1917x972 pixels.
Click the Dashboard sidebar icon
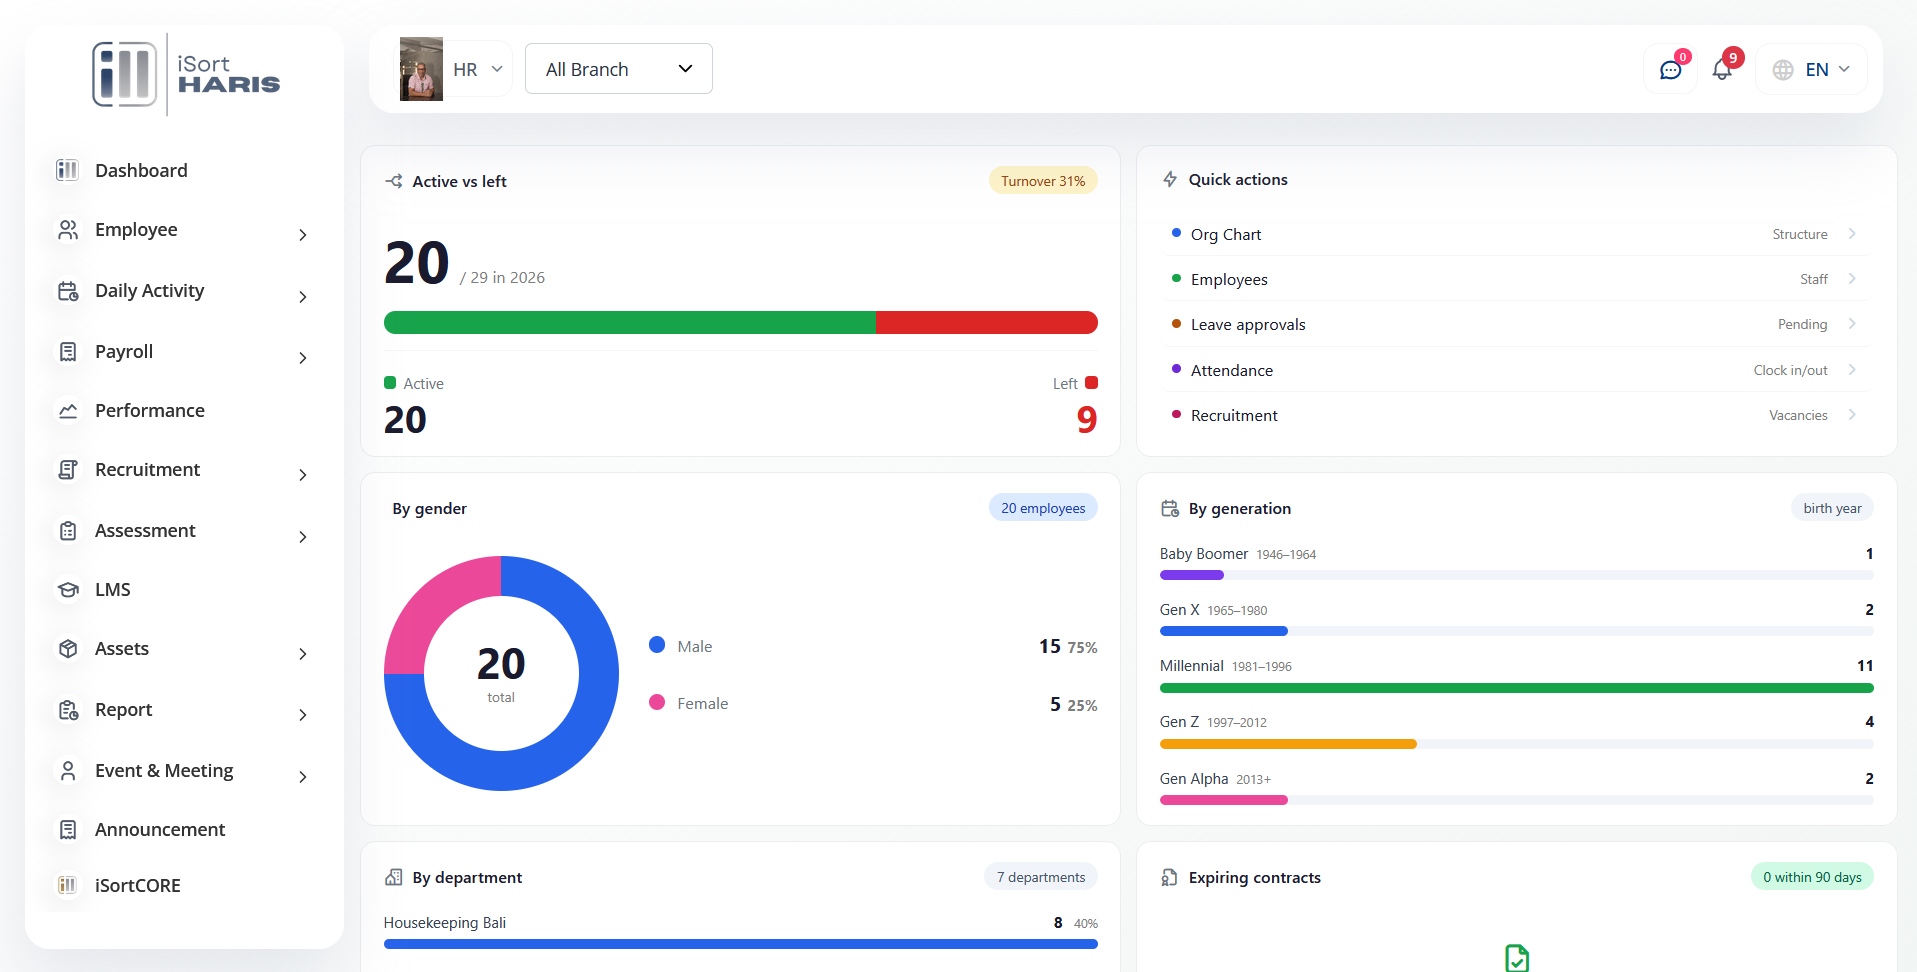tap(67, 170)
